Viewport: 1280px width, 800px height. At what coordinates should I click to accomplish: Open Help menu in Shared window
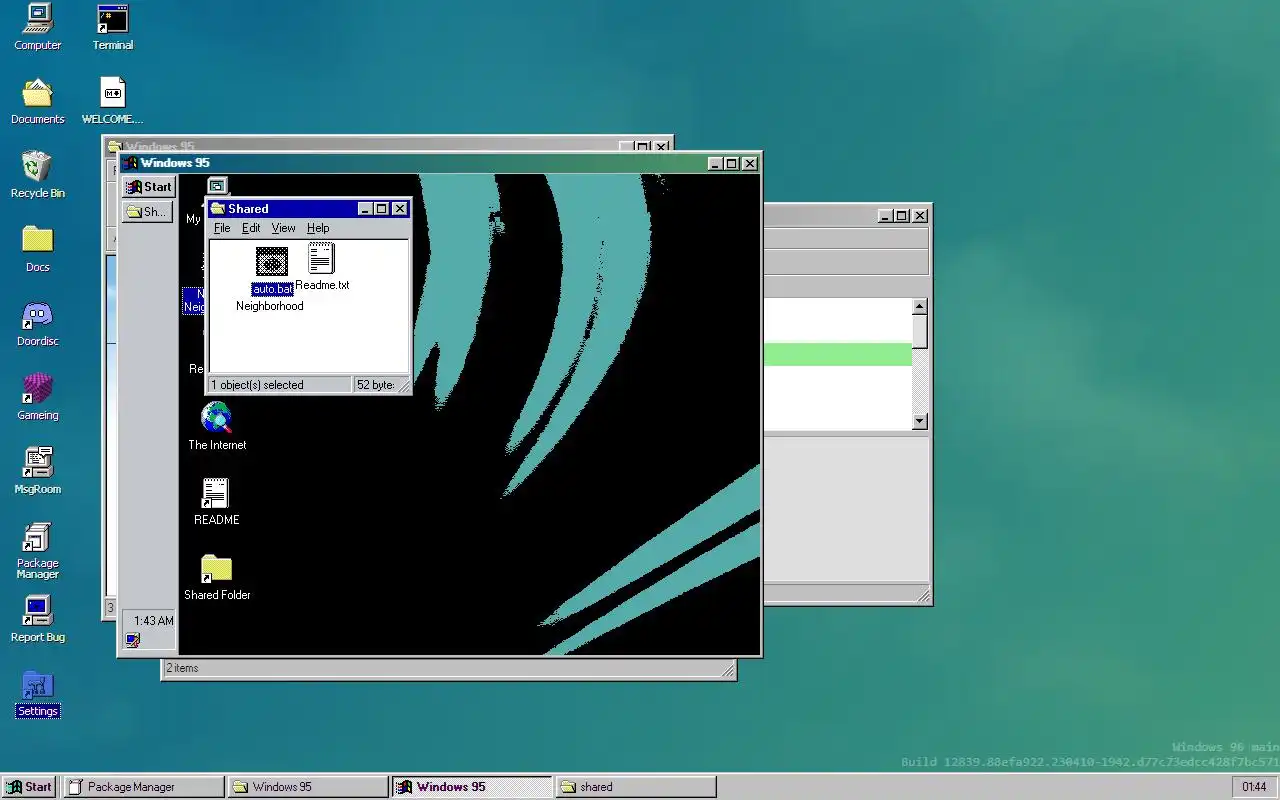click(x=318, y=228)
